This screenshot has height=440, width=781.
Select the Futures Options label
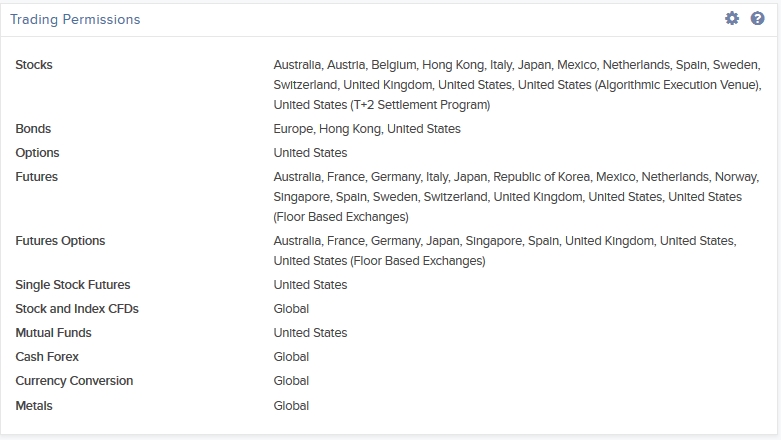pos(60,241)
